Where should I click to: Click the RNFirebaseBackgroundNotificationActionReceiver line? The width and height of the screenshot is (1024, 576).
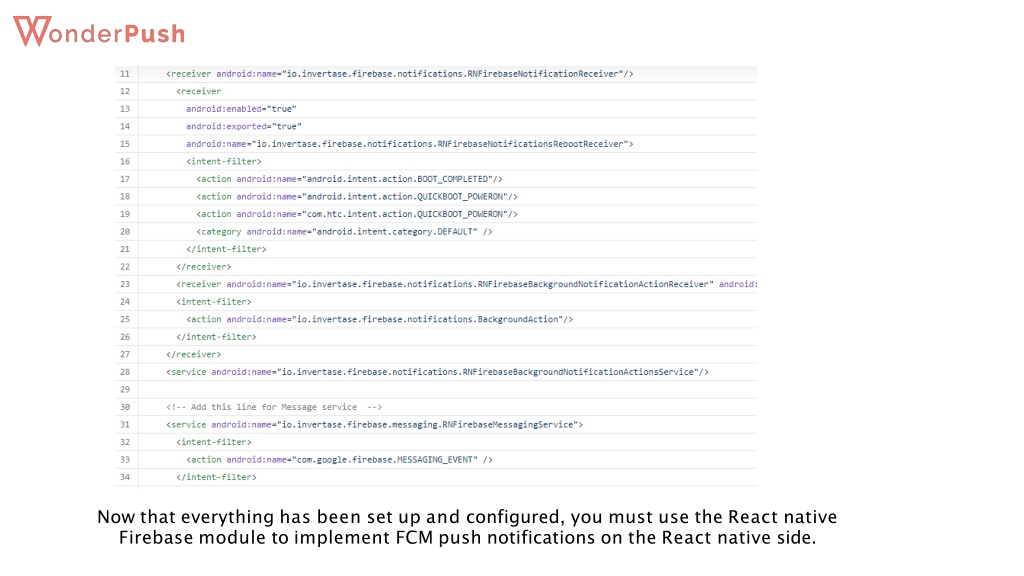coord(466,284)
